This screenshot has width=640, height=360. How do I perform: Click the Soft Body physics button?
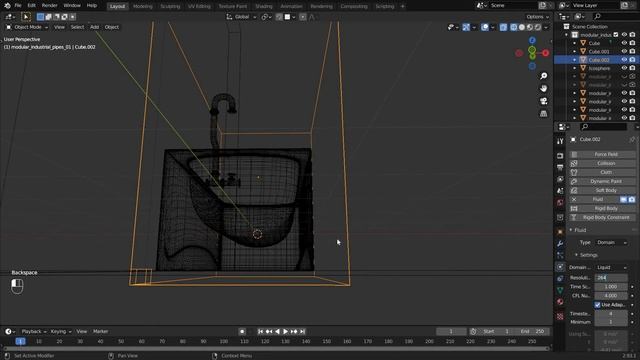602,191
